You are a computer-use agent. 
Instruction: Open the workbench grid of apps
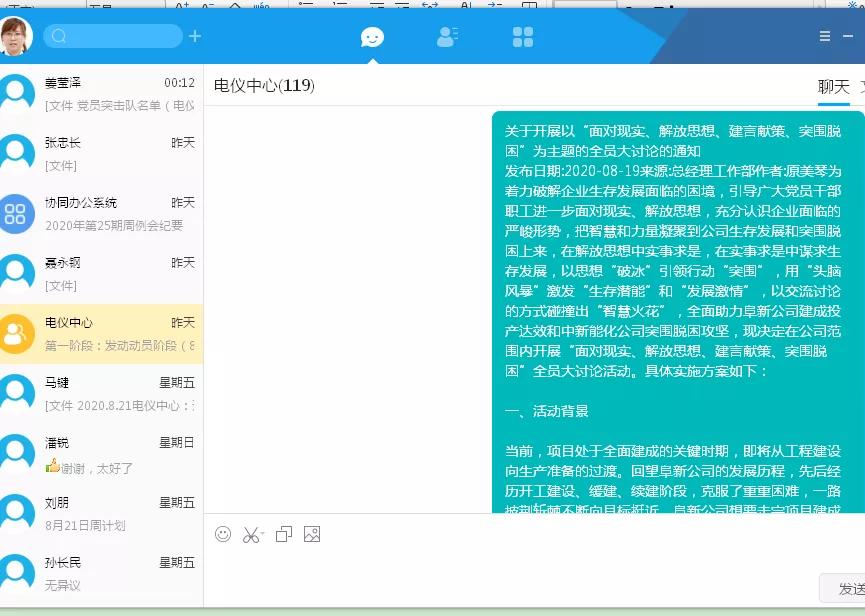point(522,36)
